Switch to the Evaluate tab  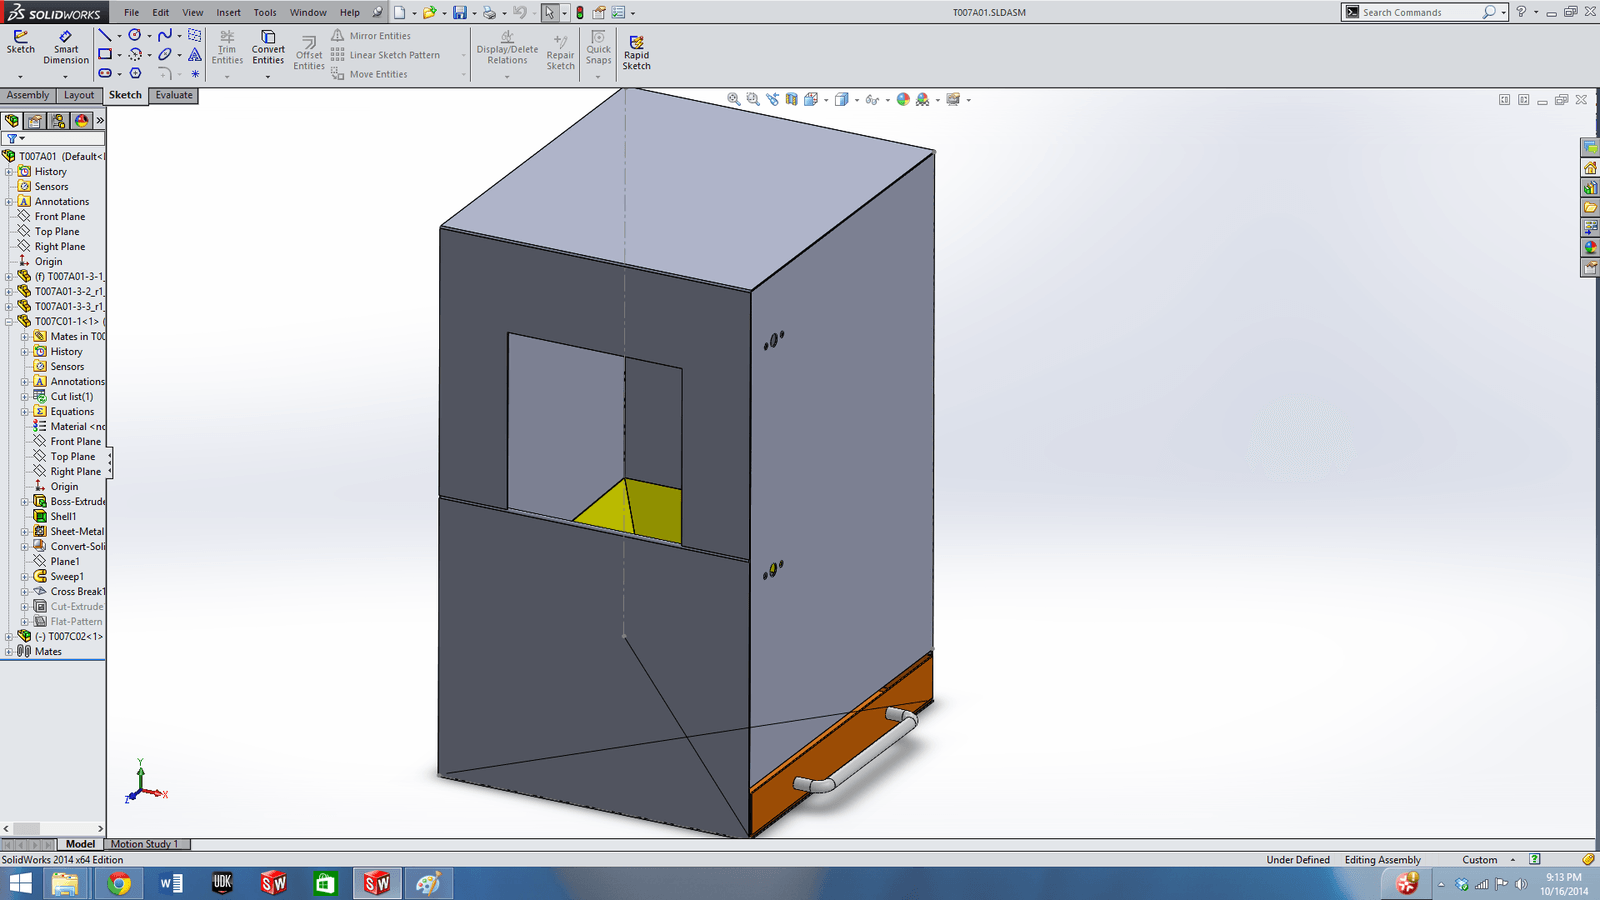[x=174, y=95]
